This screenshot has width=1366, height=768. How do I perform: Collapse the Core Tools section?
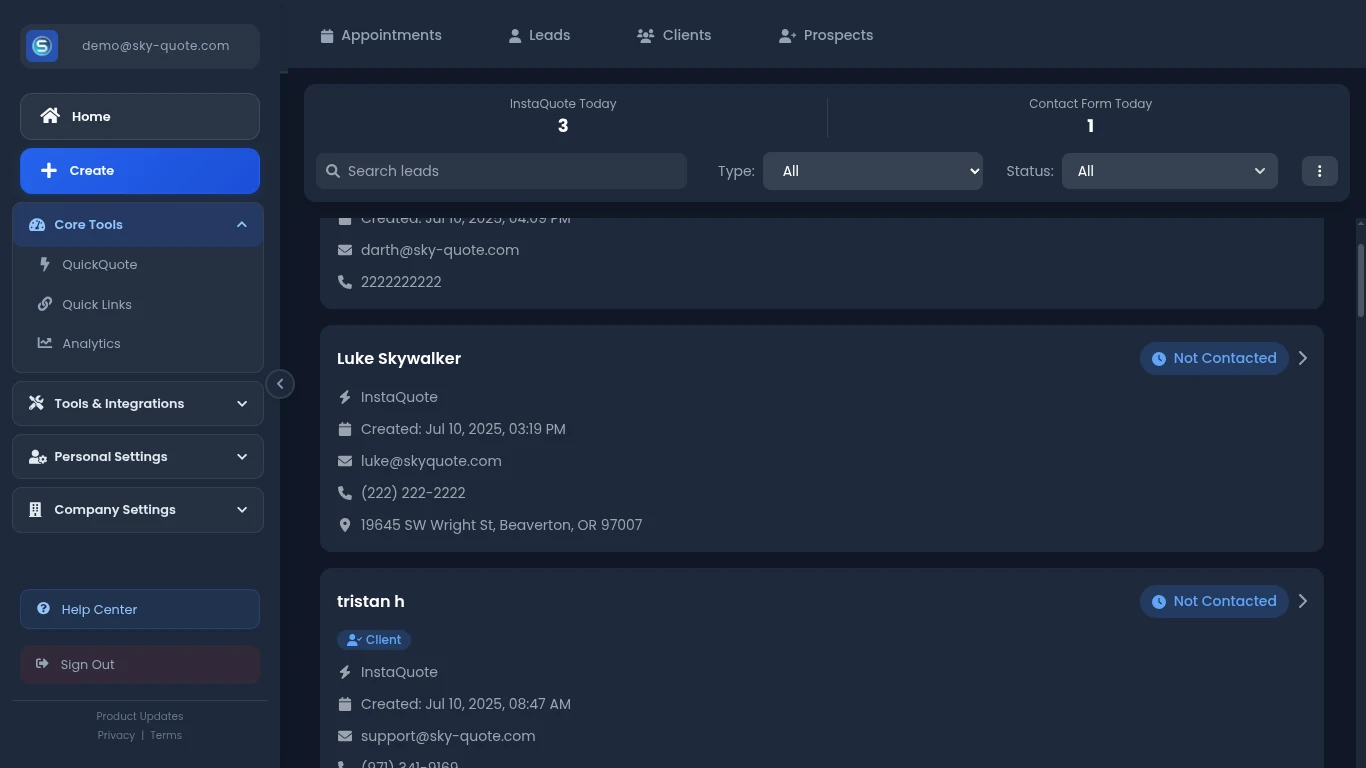[241, 224]
